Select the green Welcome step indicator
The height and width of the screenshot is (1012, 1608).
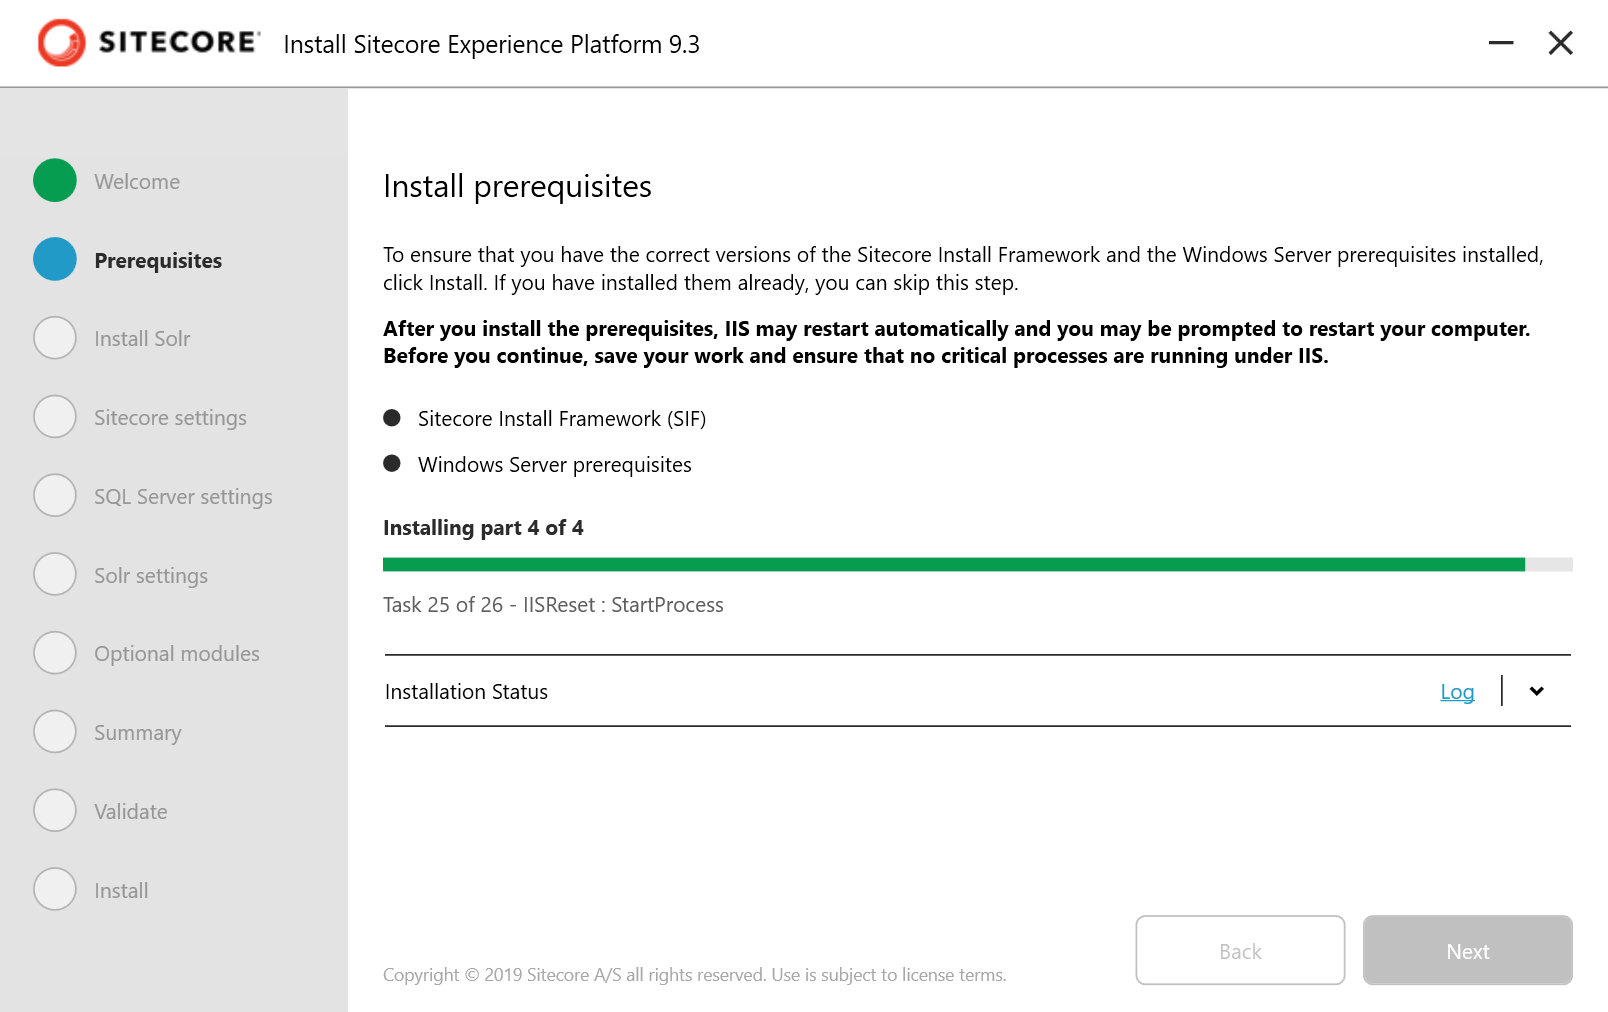point(55,181)
